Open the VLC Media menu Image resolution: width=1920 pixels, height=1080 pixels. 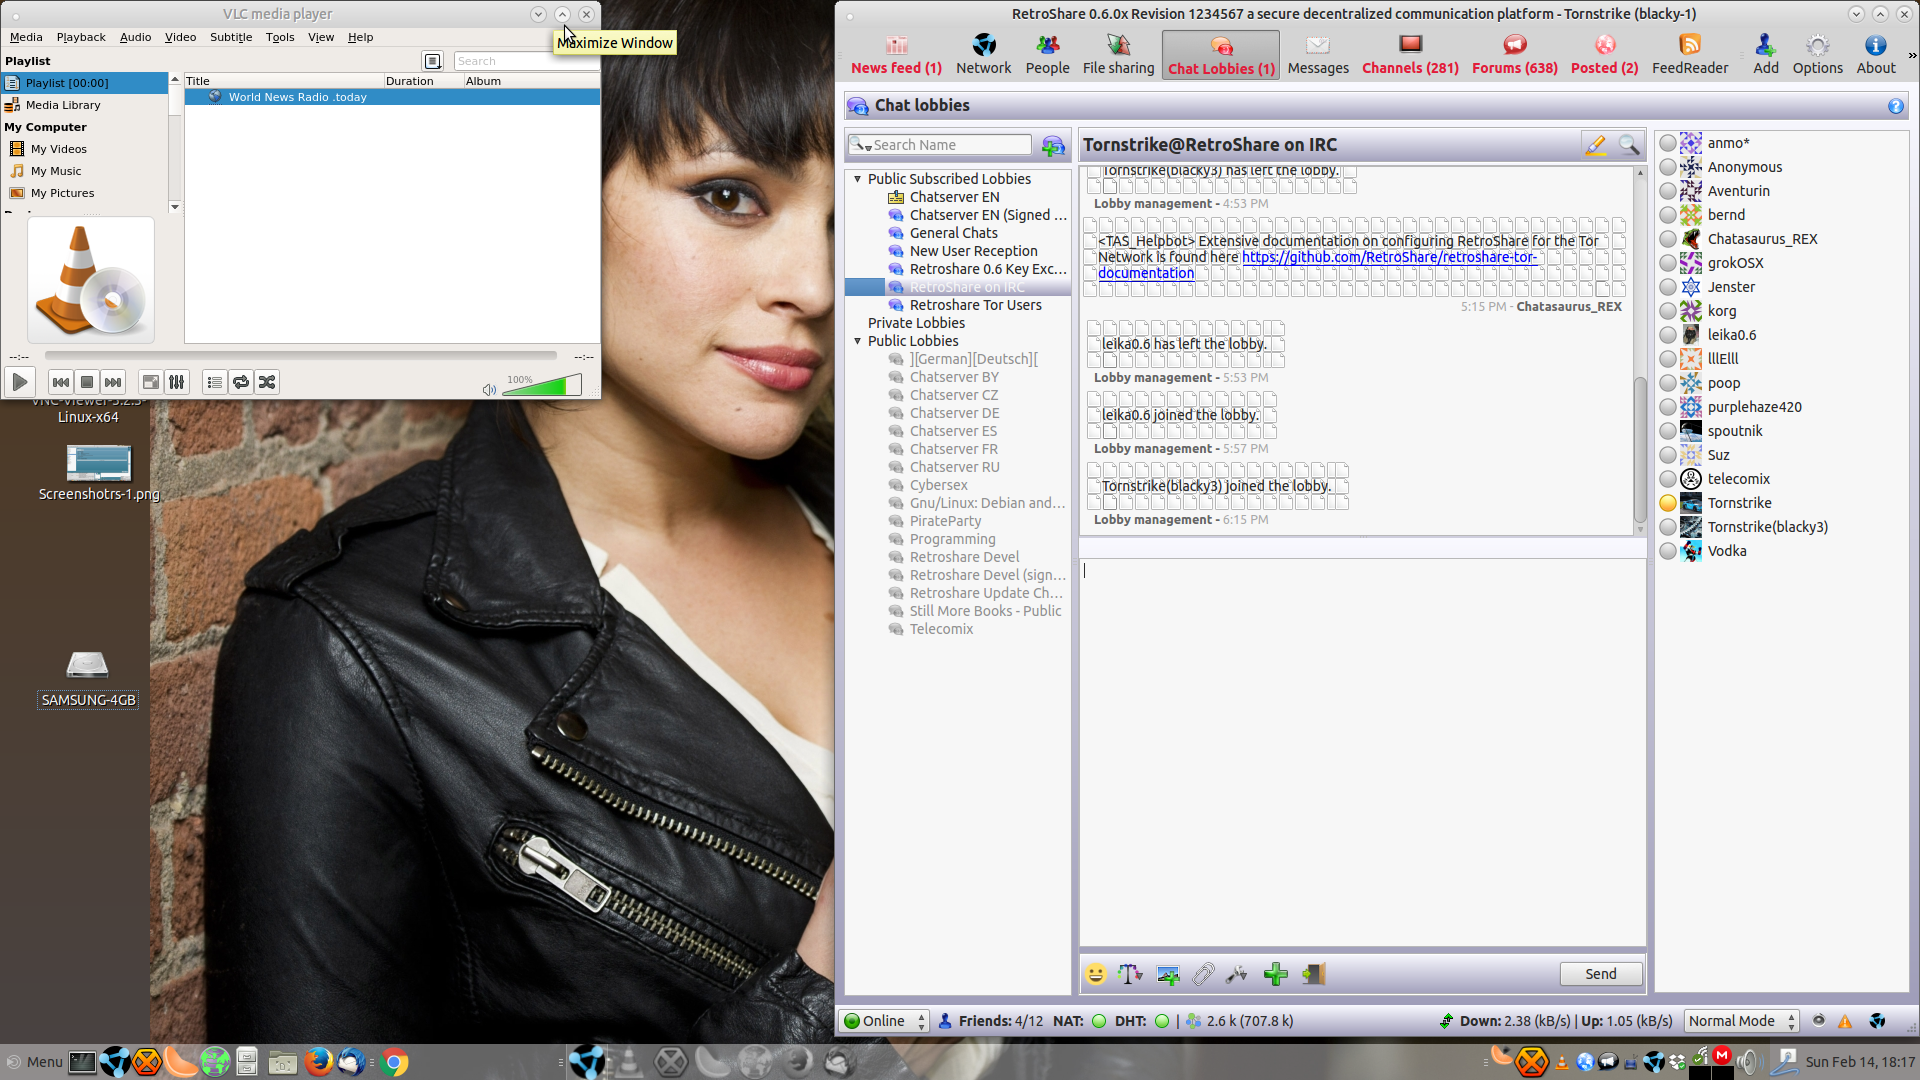(26, 37)
